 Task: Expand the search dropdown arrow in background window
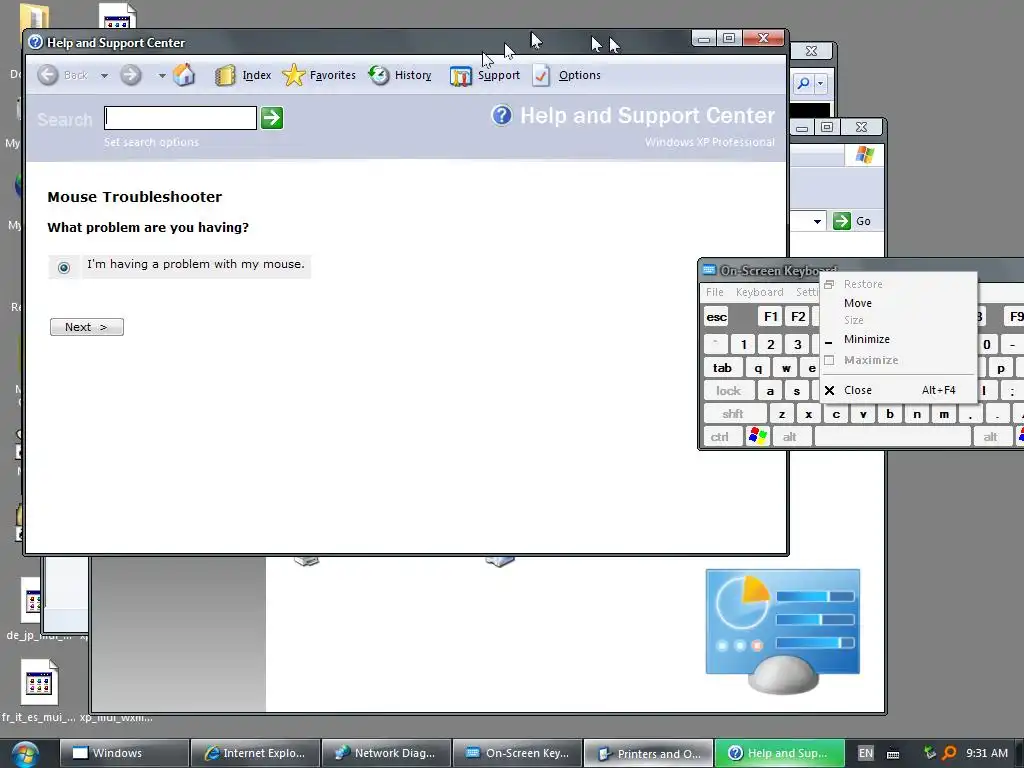click(x=820, y=84)
